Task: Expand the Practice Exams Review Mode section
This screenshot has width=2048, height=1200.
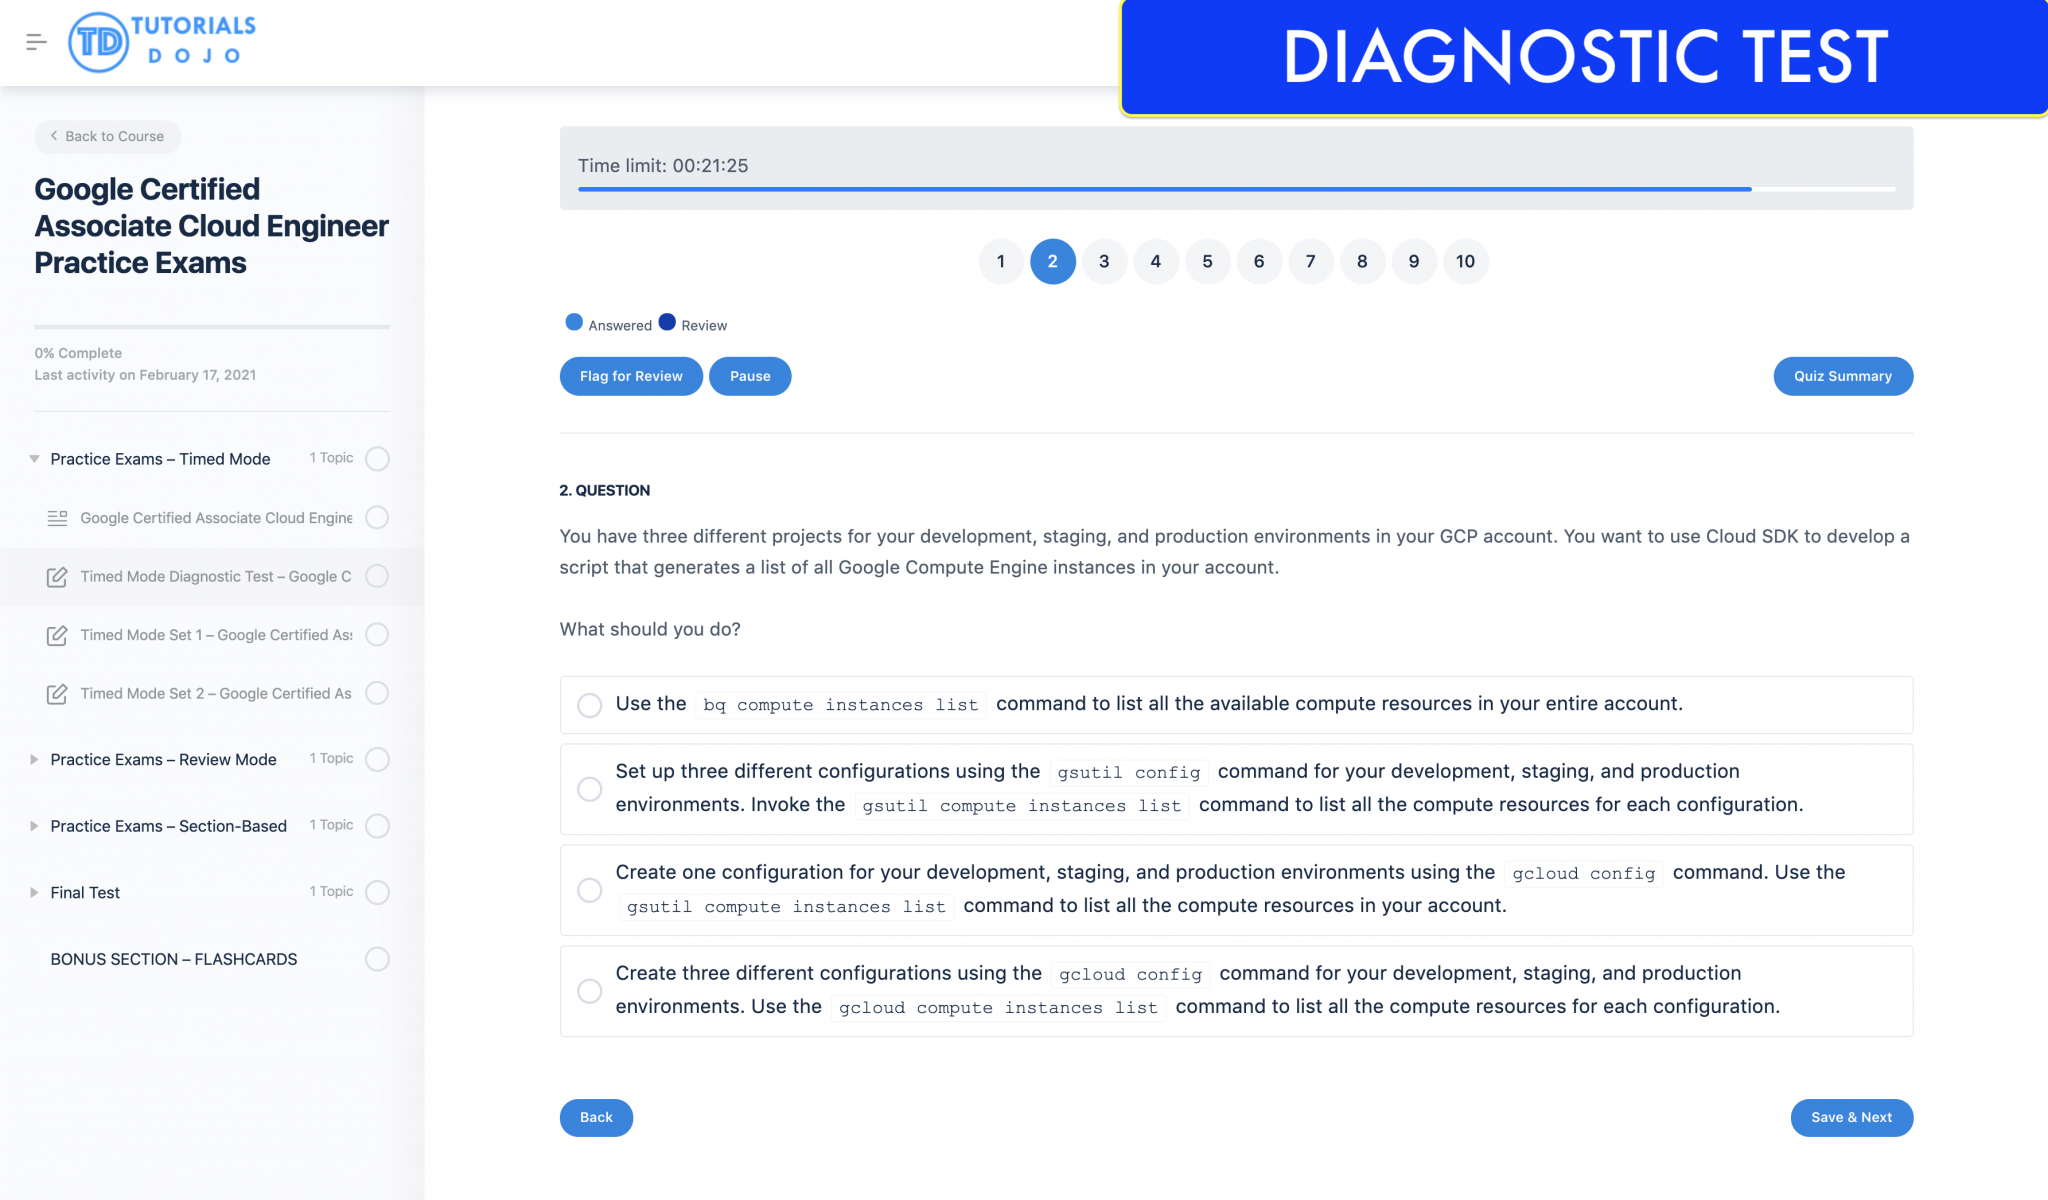Action: click(x=33, y=759)
